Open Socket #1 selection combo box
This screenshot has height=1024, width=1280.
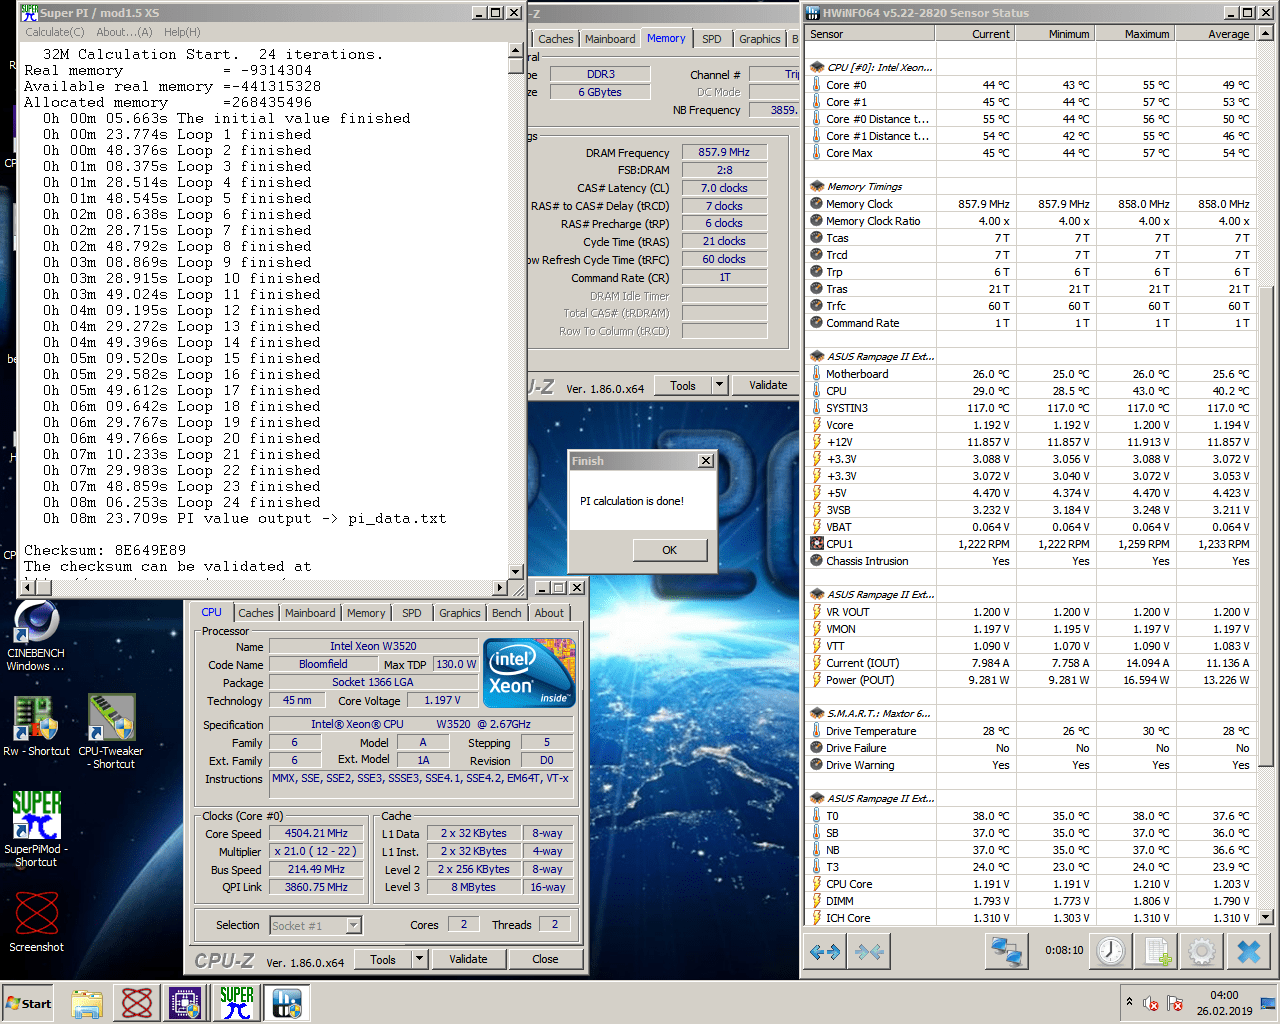(315, 925)
